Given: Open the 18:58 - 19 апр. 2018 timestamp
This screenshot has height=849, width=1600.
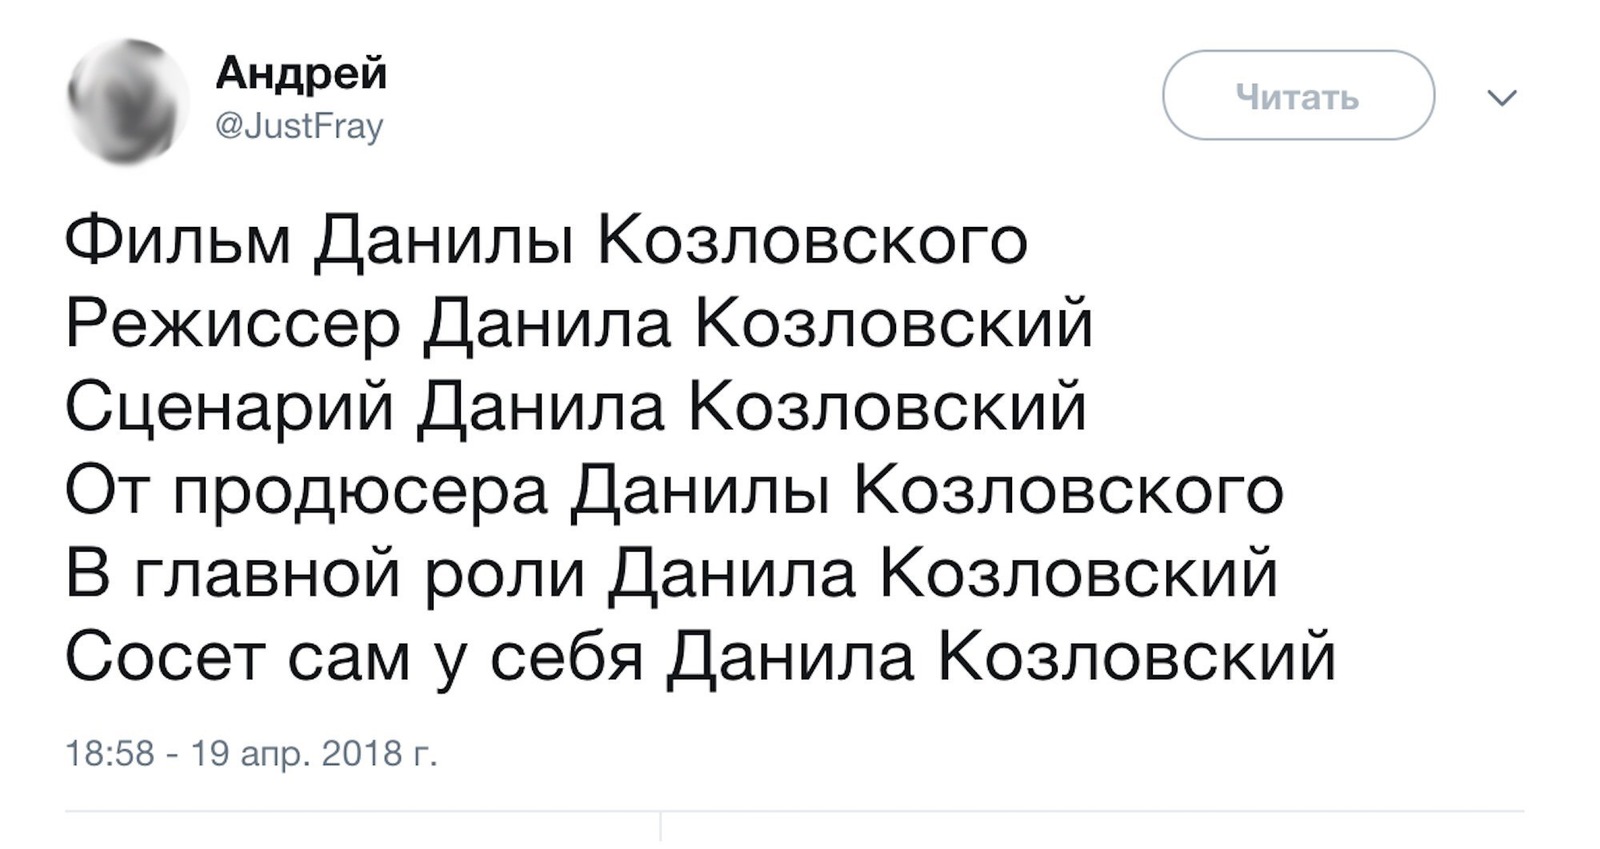Looking at the screenshot, I should 252,753.
